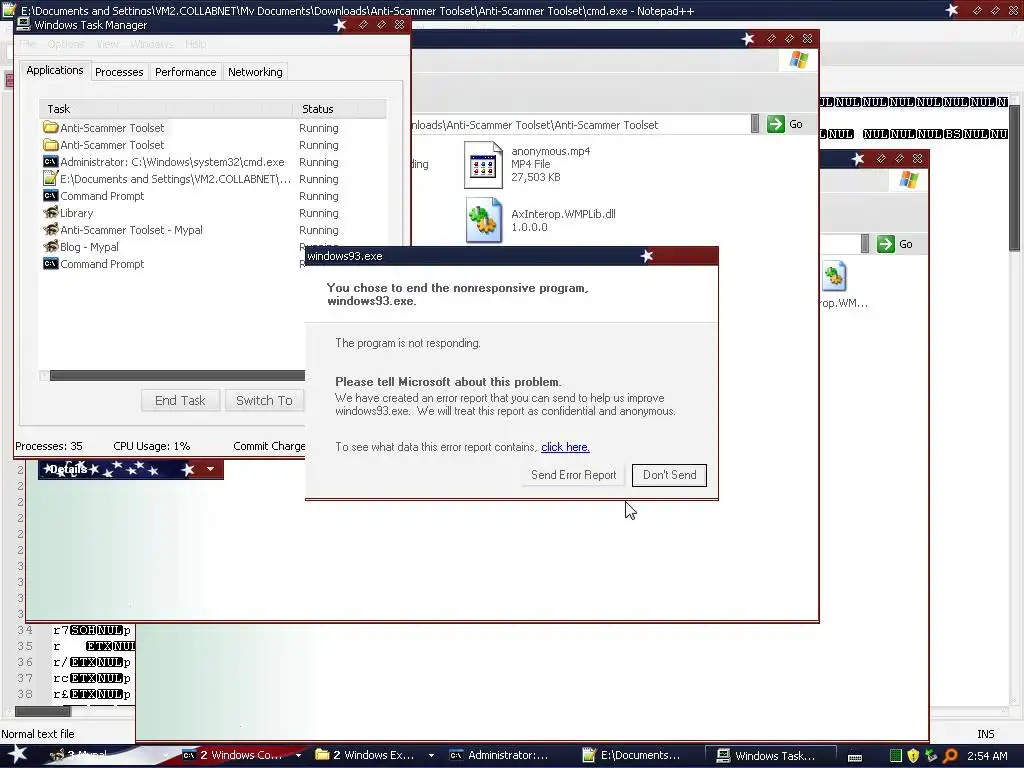Viewport: 1024px width, 768px height.
Task: Click the 2:54 AM taskbar clock
Action: click(x=987, y=756)
